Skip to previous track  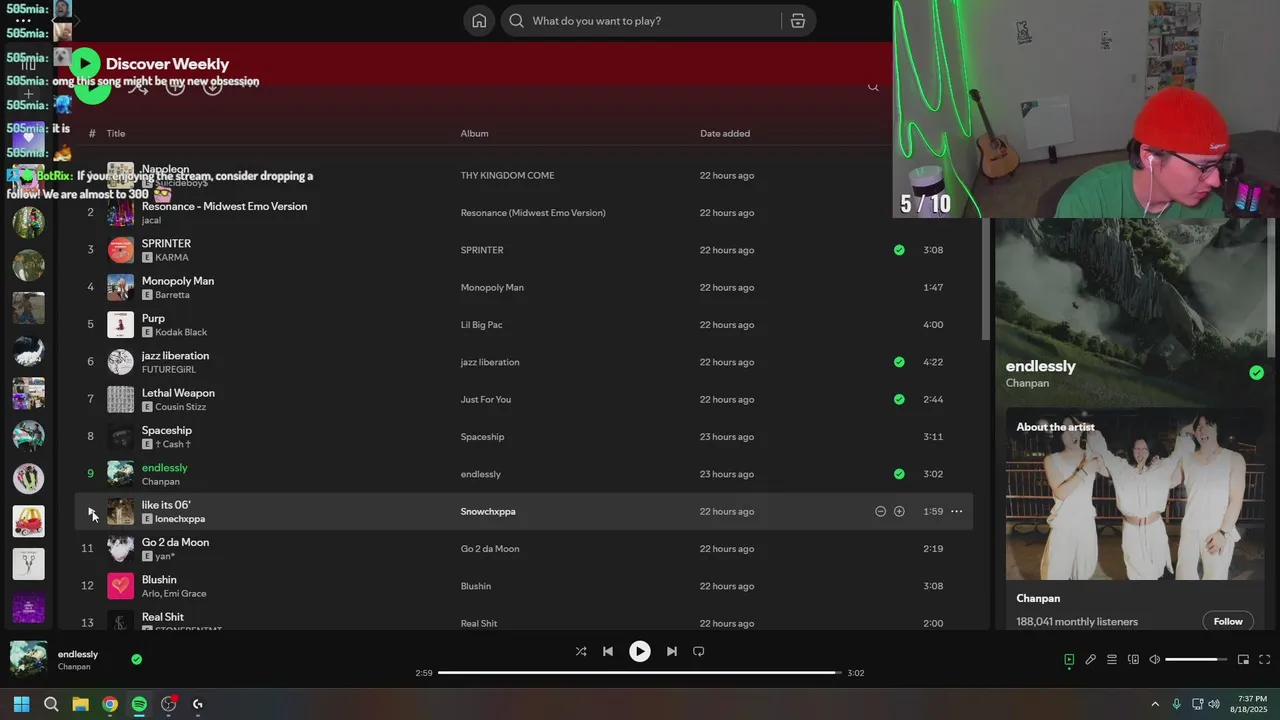coord(607,651)
